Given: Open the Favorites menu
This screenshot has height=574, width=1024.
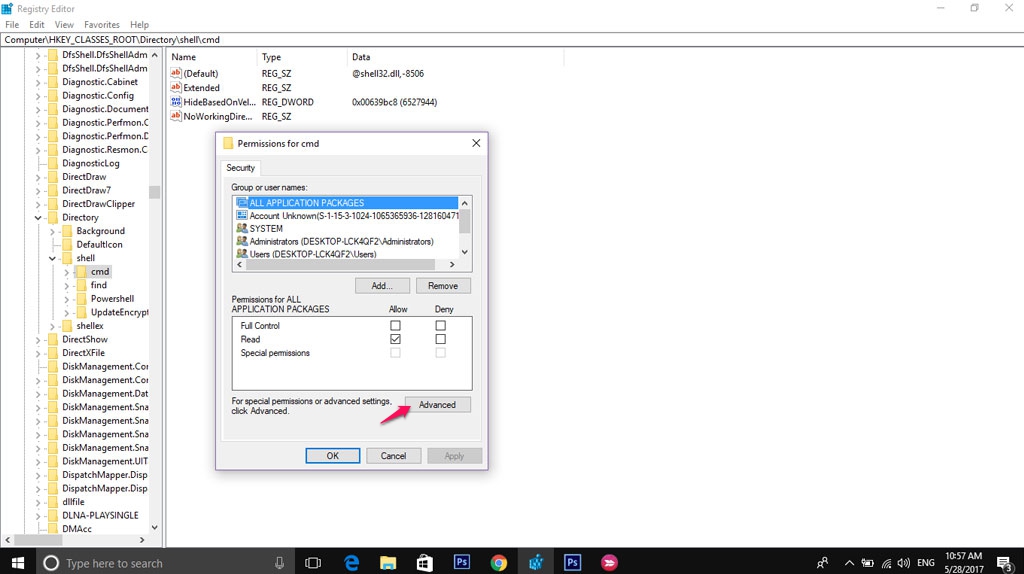Looking at the screenshot, I should coord(102,24).
